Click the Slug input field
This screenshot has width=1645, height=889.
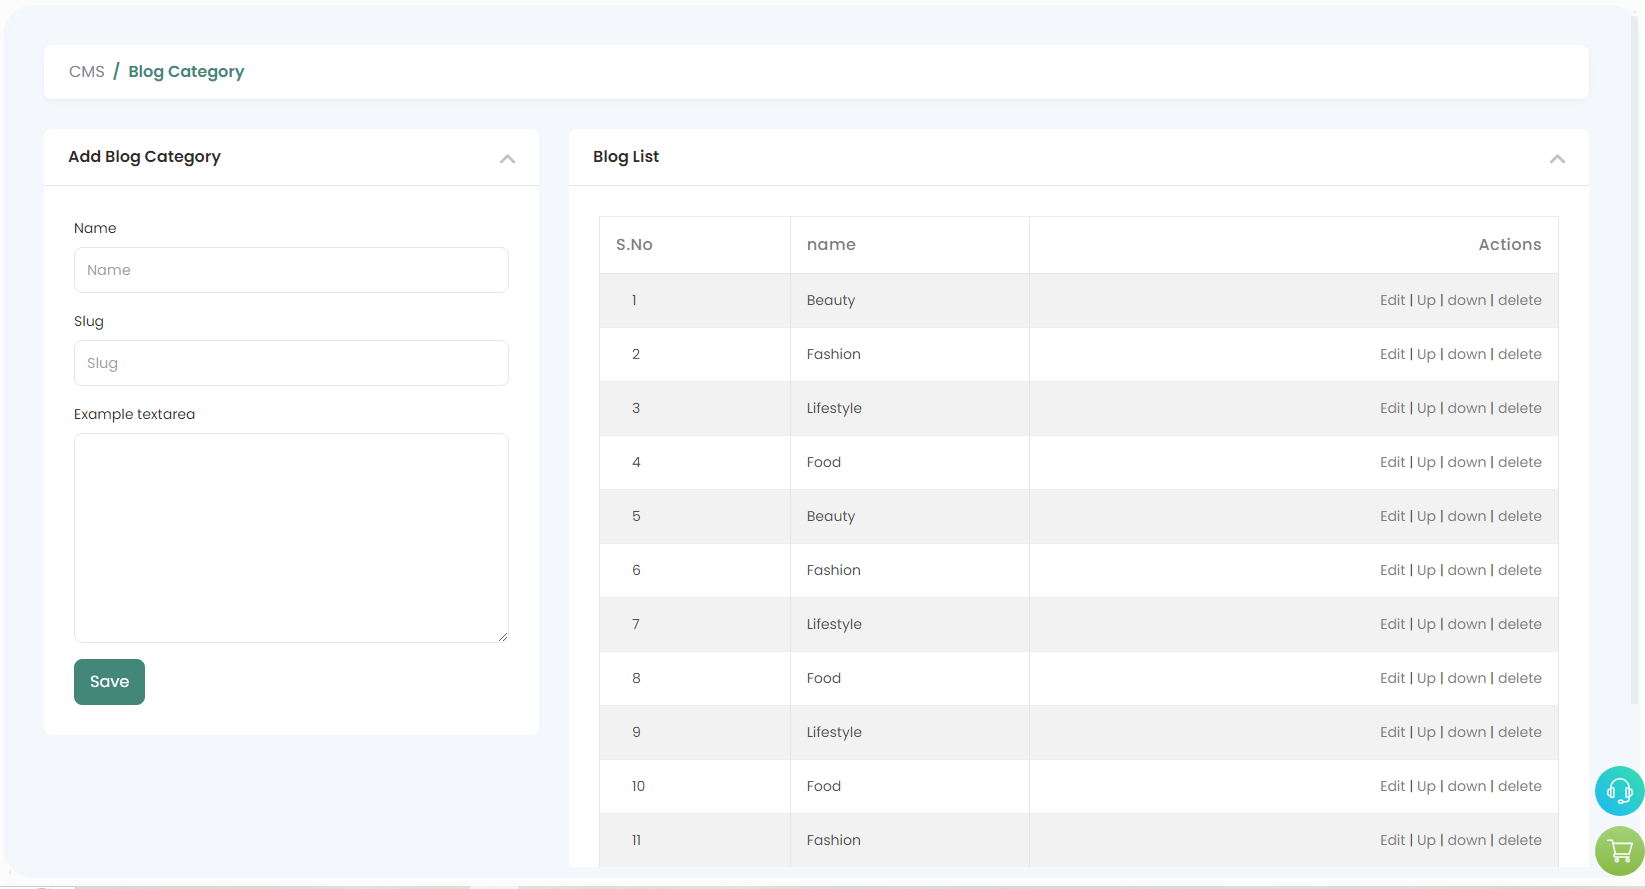tap(291, 363)
